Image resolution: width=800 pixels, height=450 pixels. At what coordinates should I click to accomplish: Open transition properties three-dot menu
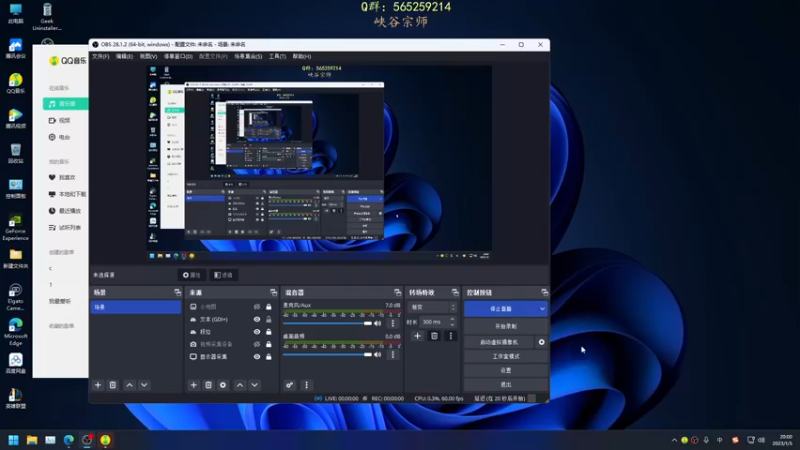tap(451, 336)
